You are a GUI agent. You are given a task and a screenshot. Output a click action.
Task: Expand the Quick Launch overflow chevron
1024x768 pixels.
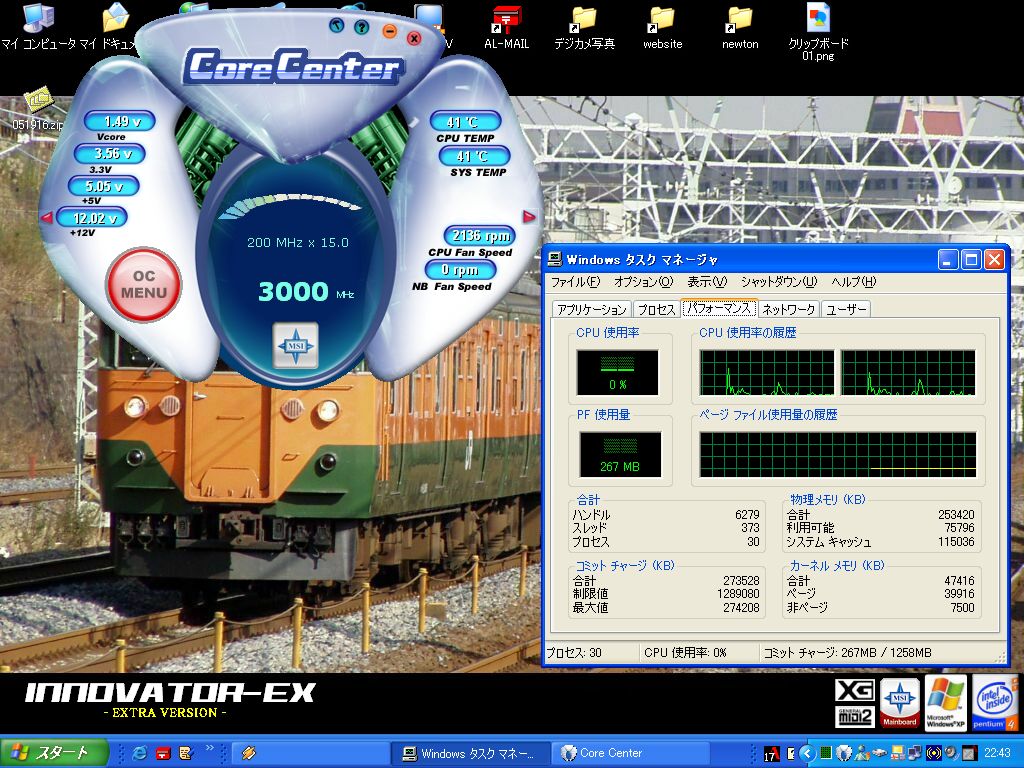click(210, 748)
